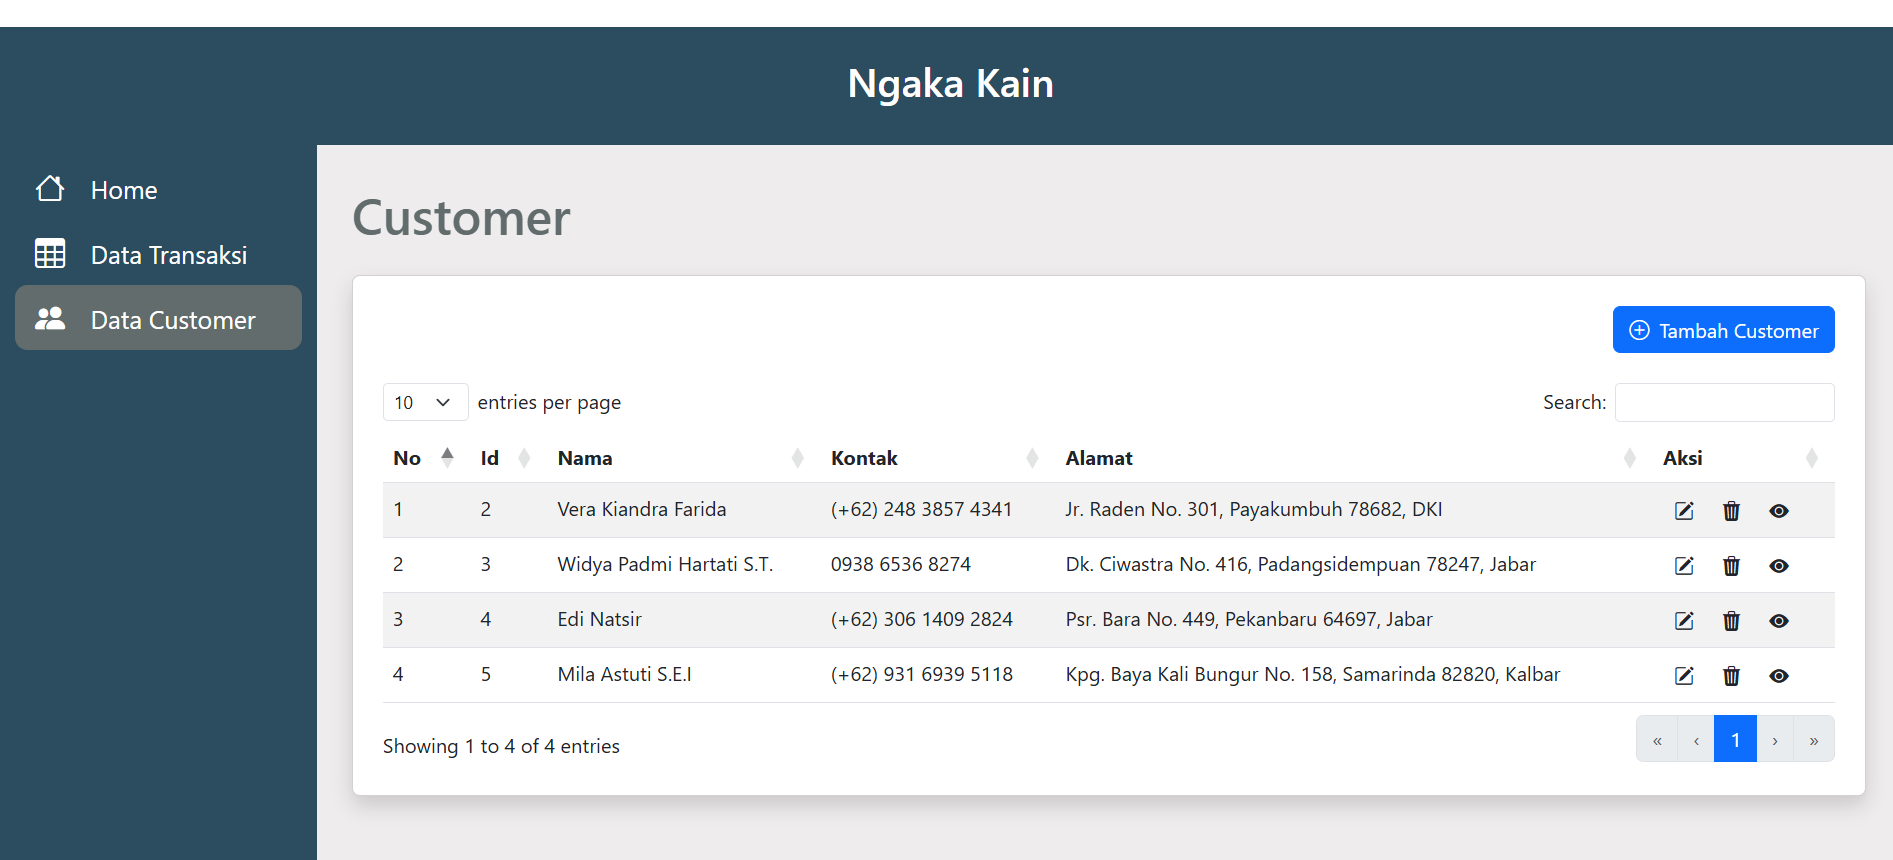
Task: Click contact (+62) 248 3857 4341
Action: tap(921, 510)
